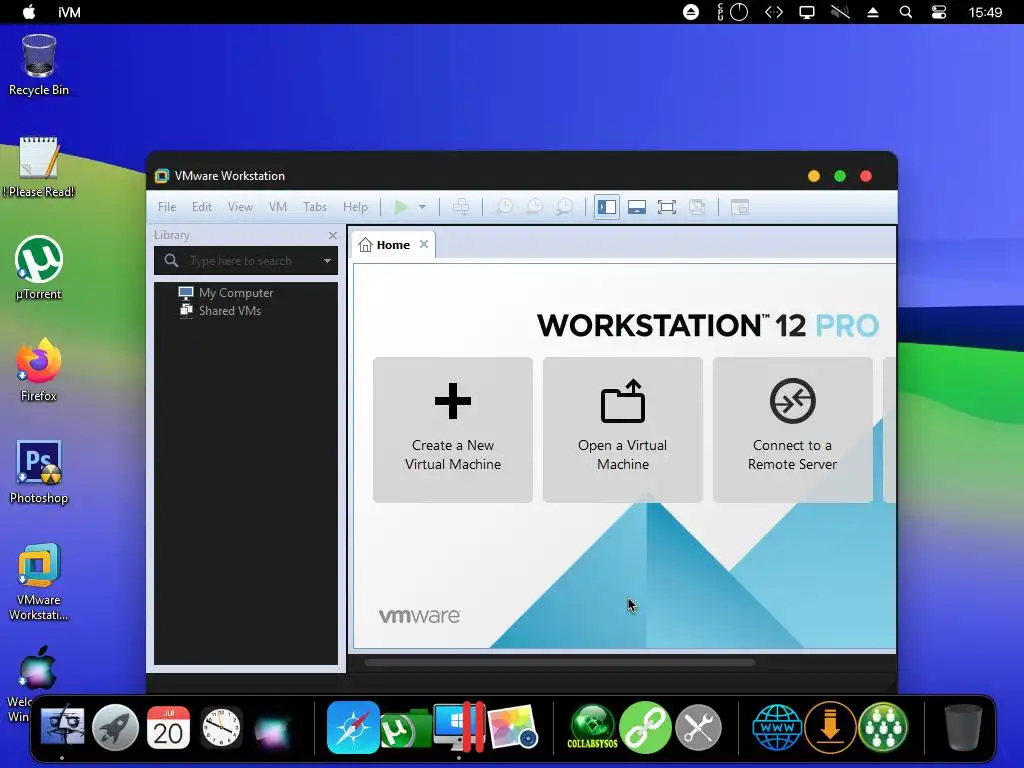The height and width of the screenshot is (768, 1024).
Task: Open the Clock icon in dock
Action: click(221, 727)
